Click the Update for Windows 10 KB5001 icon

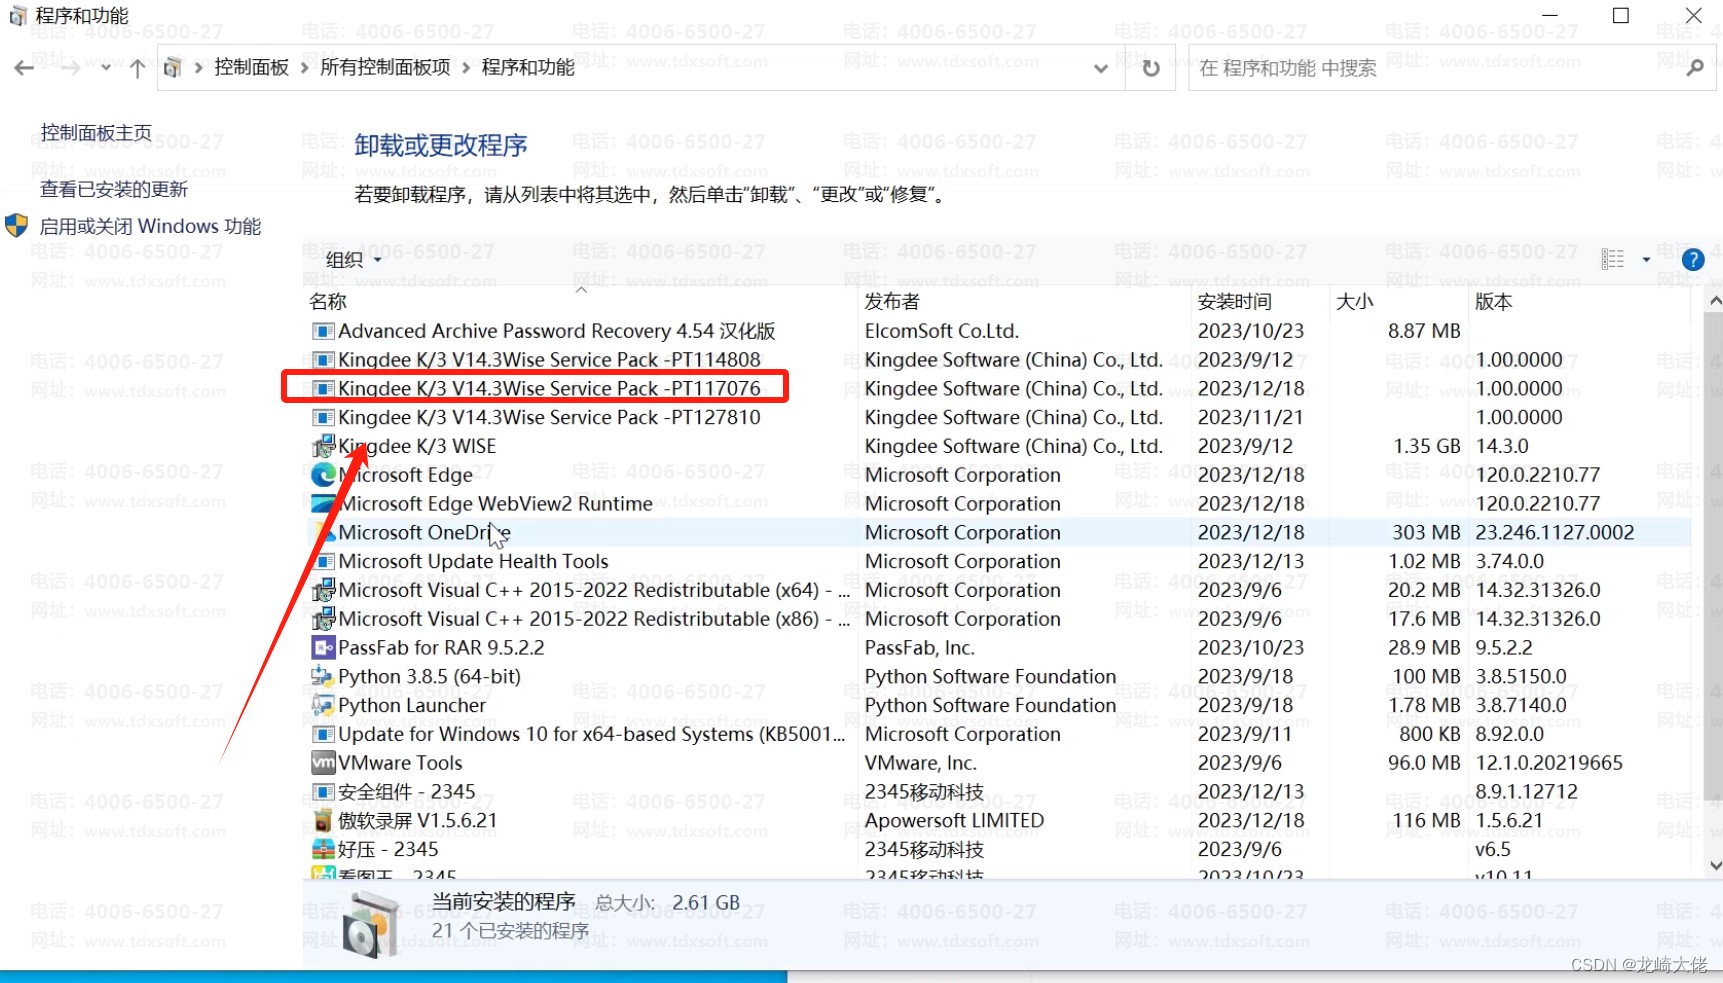pyautogui.click(x=323, y=735)
